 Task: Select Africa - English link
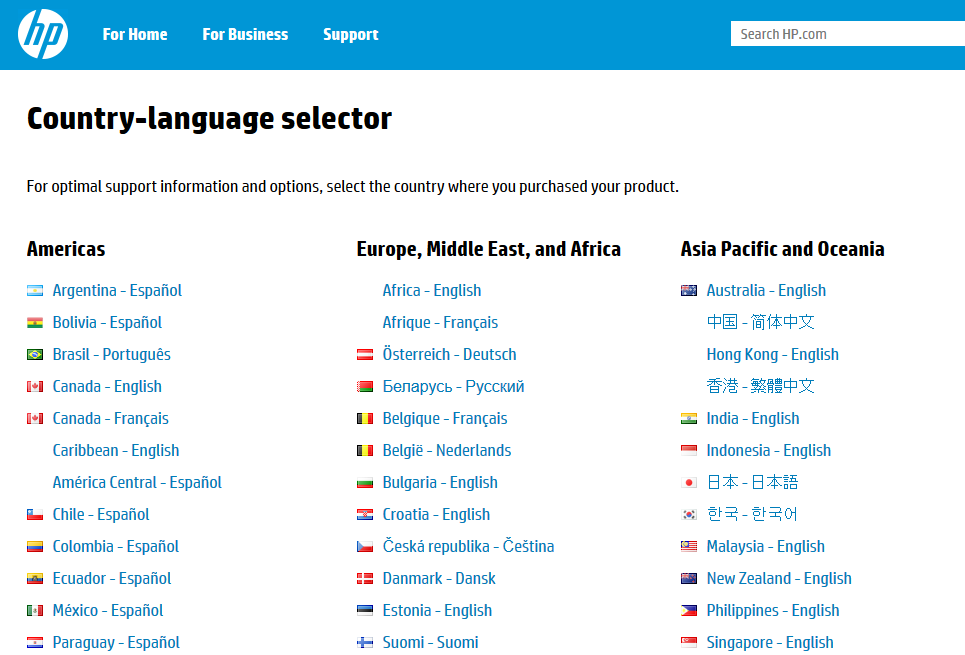pyautogui.click(x=431, y=291)
